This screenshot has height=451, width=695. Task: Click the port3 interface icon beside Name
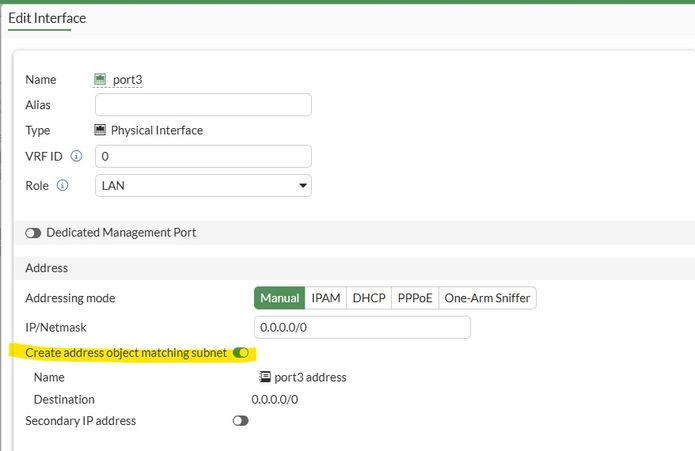point(100,79)
